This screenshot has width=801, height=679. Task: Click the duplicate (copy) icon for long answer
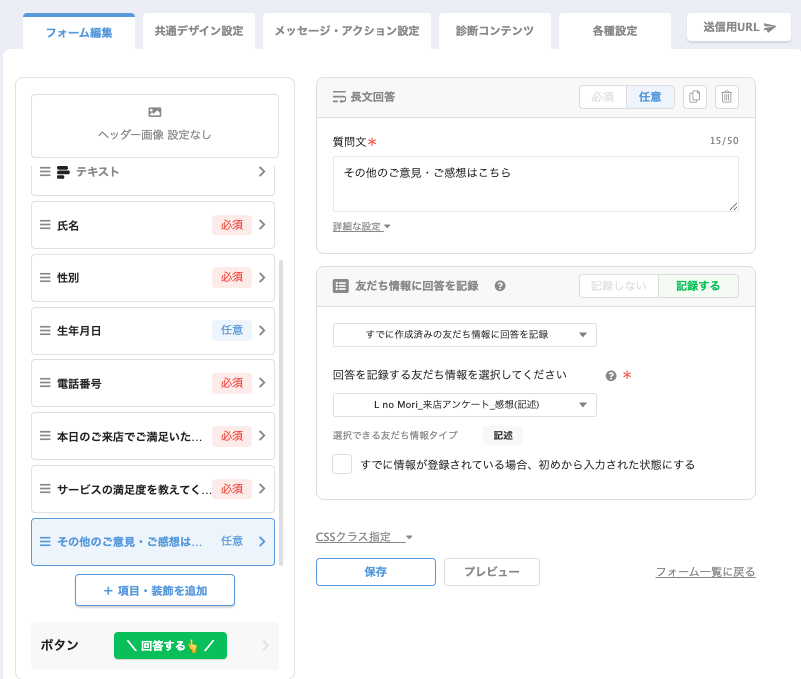point(695,97)
